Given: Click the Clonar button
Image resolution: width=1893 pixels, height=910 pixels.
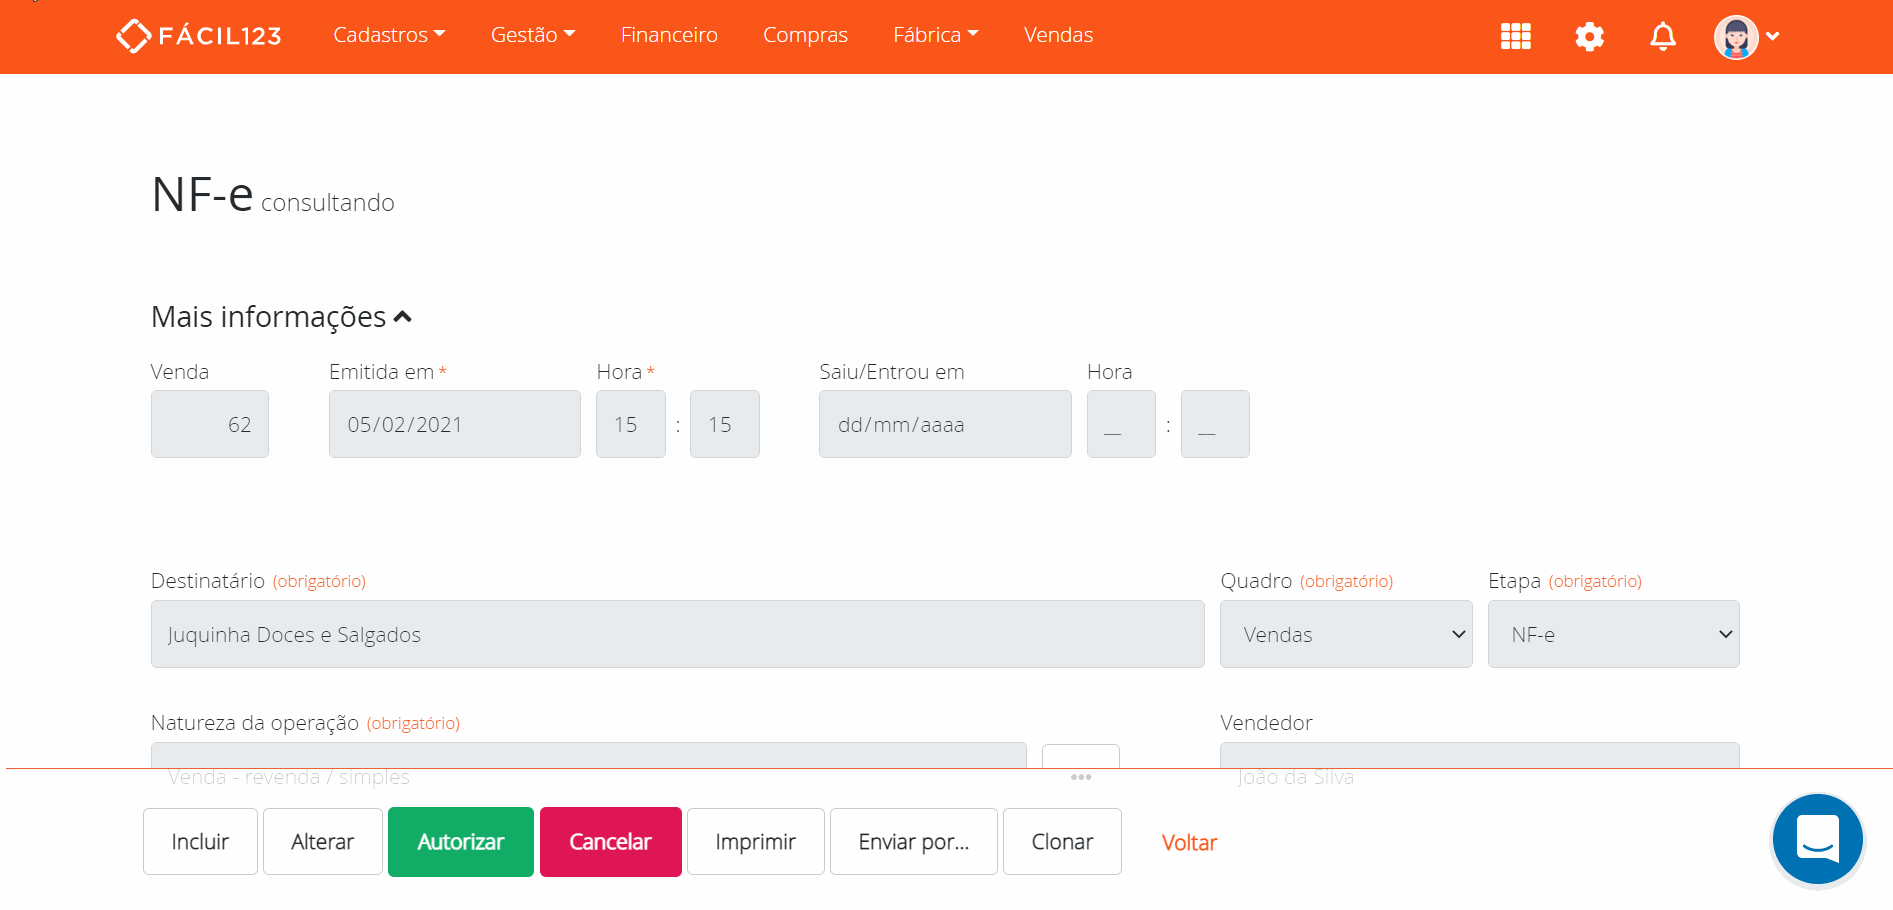Looking at the screenshot, I should click(x=1062, y=842).
